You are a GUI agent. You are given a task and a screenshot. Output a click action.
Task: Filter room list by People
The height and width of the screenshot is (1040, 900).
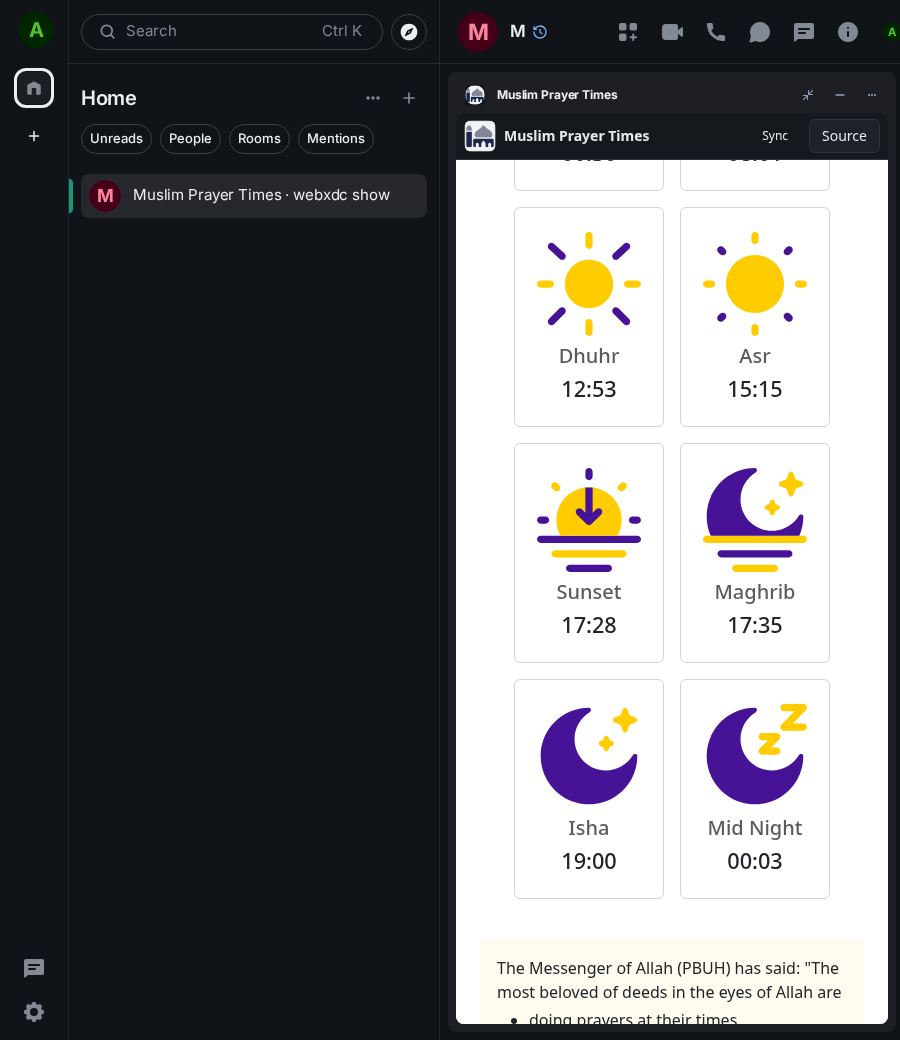pyautogui.click(x=190, y=139)
